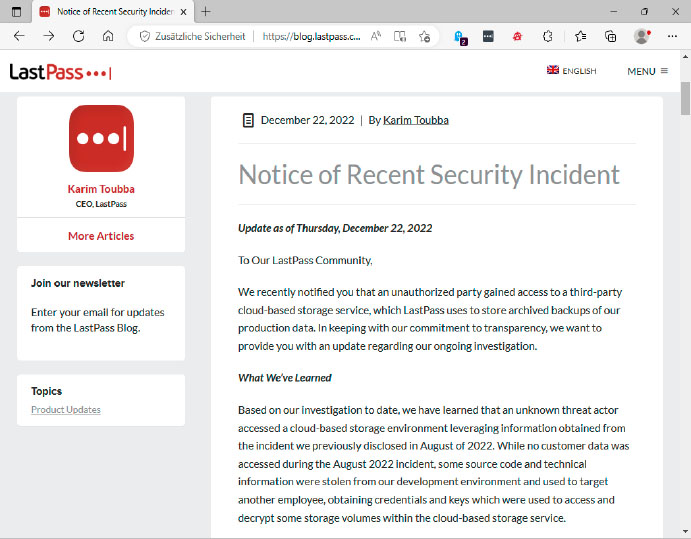Open the ENGLISH language selector
Screen dimensions: 691x539
pos(572,71)
